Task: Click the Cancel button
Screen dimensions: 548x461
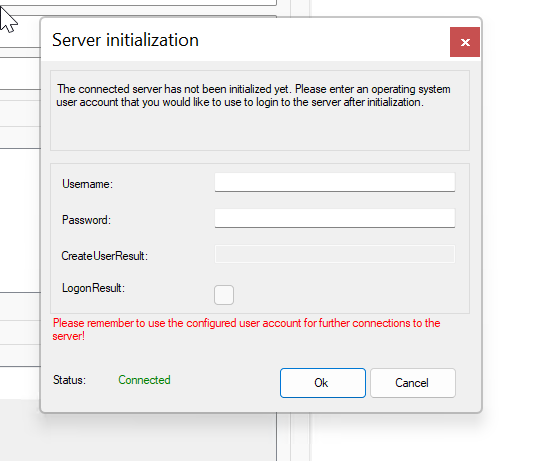Action: (413, 383)
